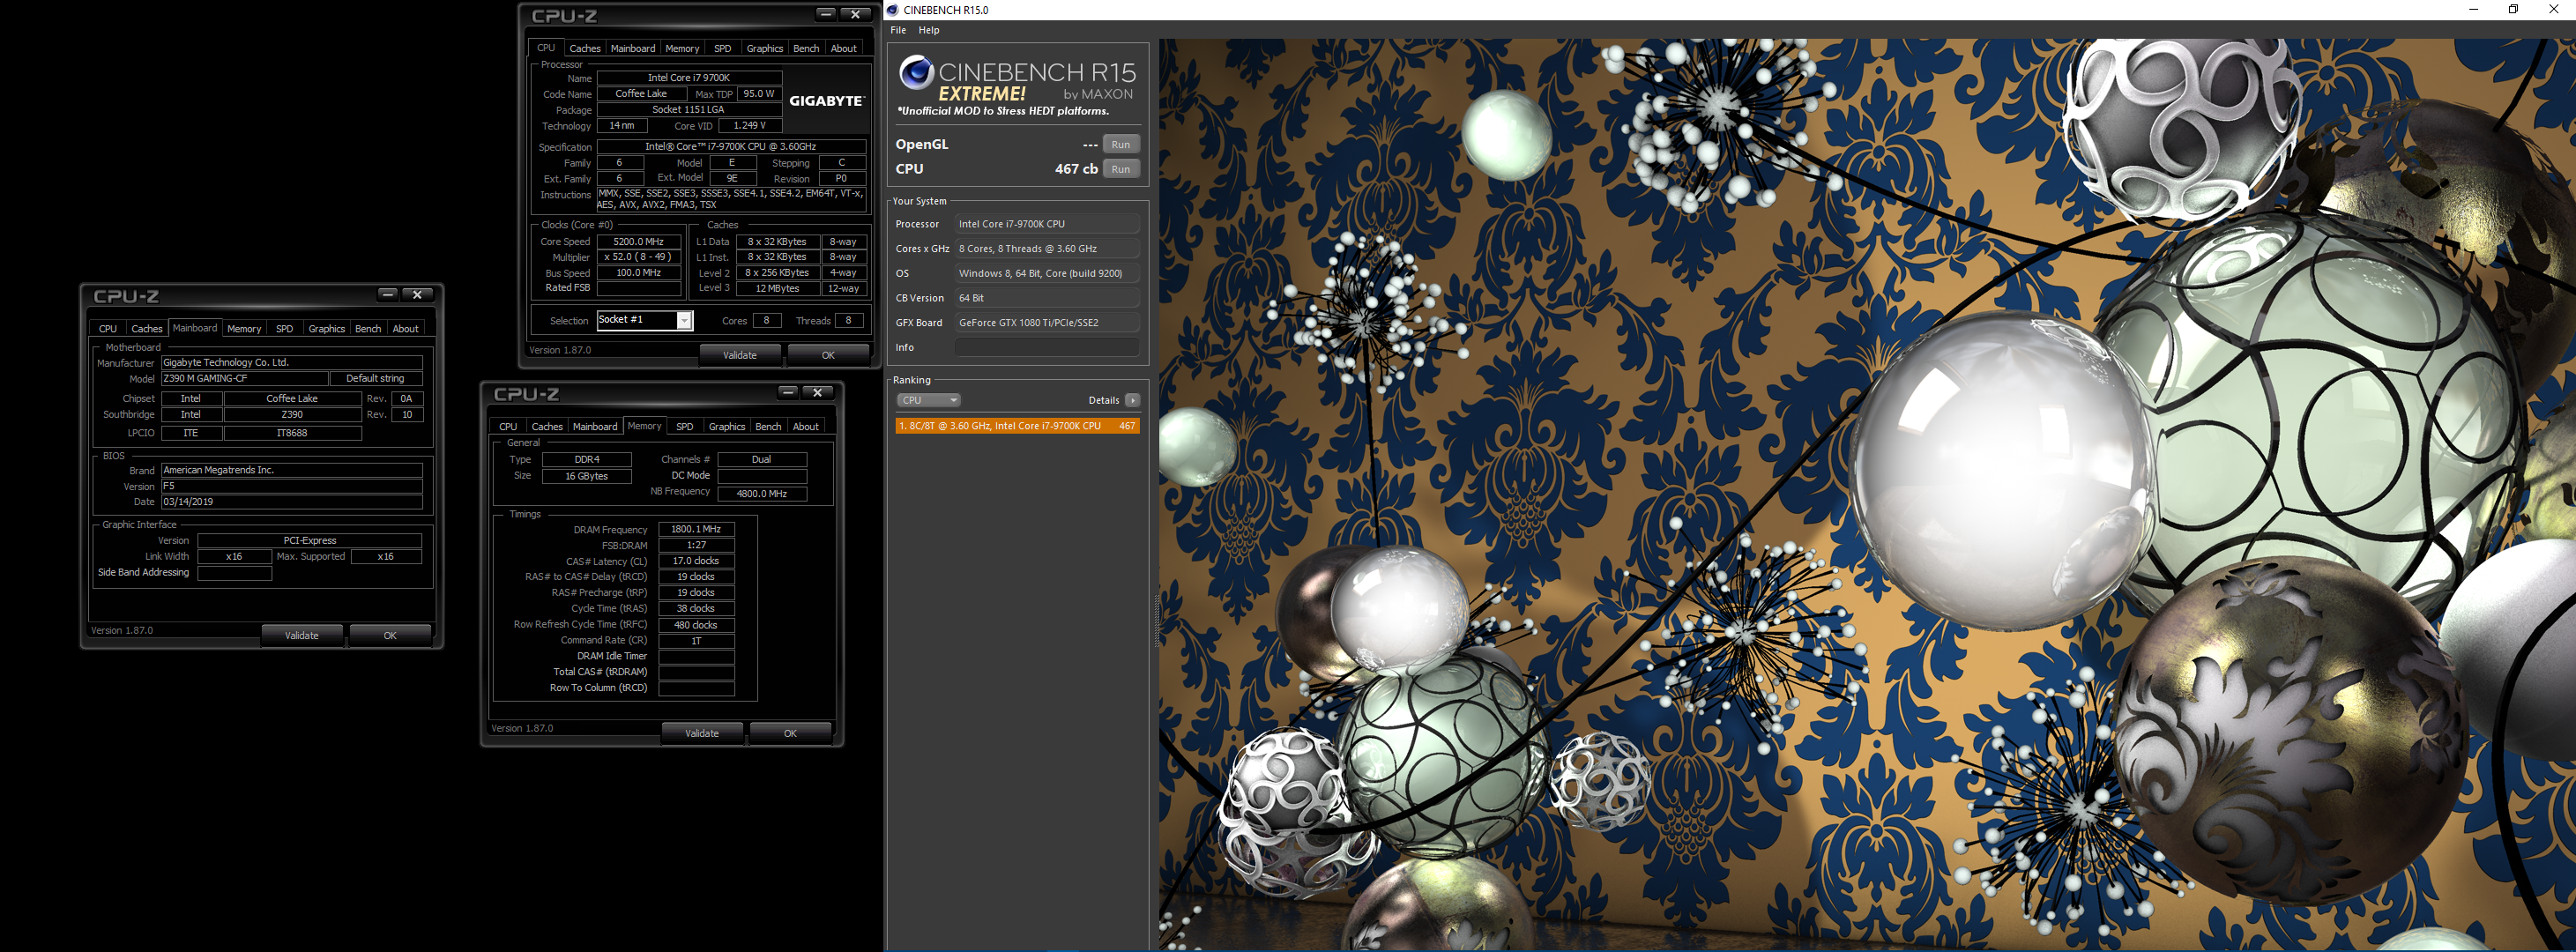
Task: Click the Side Band Addressing field
Action: point(235,573)
